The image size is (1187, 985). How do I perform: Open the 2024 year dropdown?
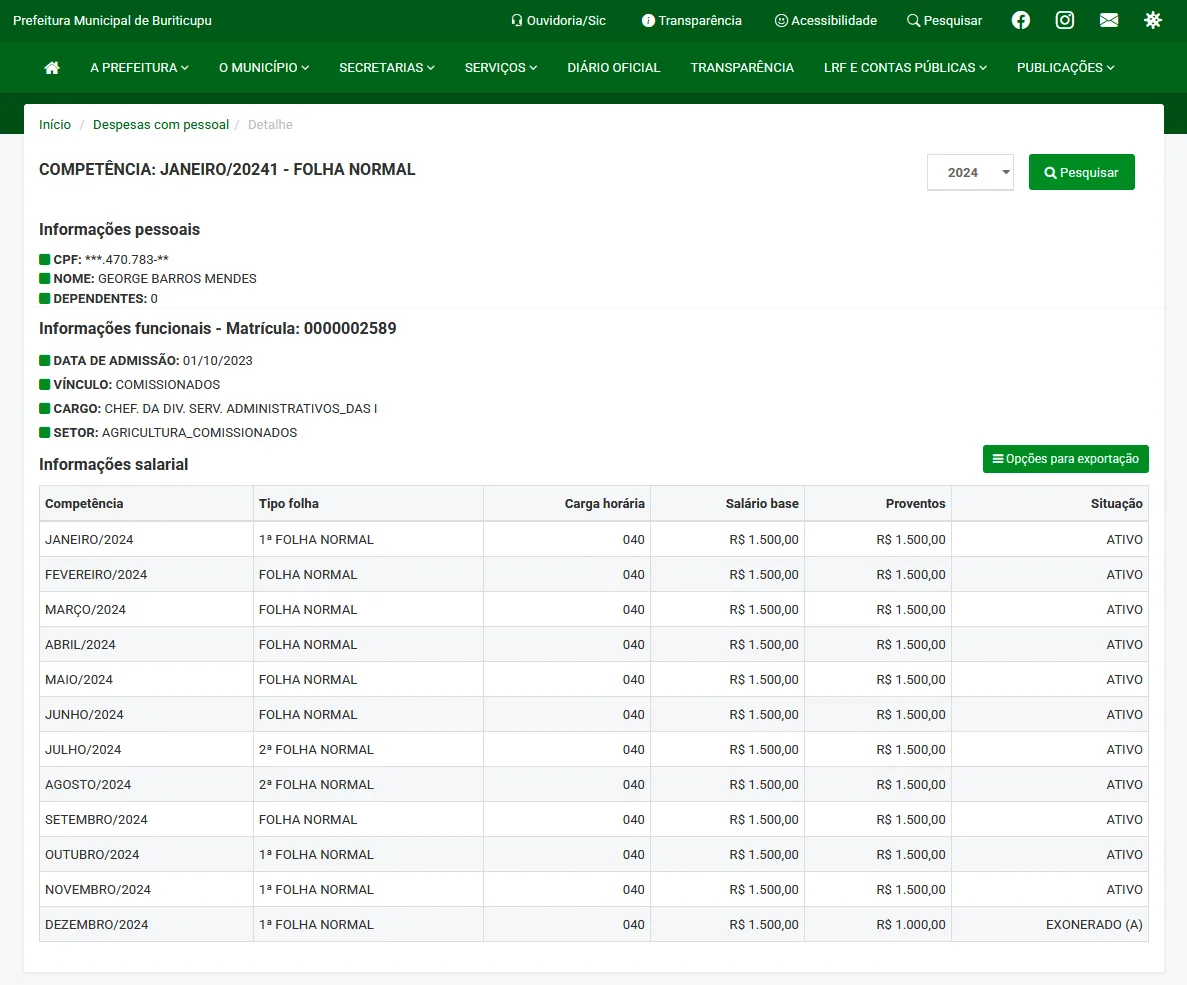point(969,172)
